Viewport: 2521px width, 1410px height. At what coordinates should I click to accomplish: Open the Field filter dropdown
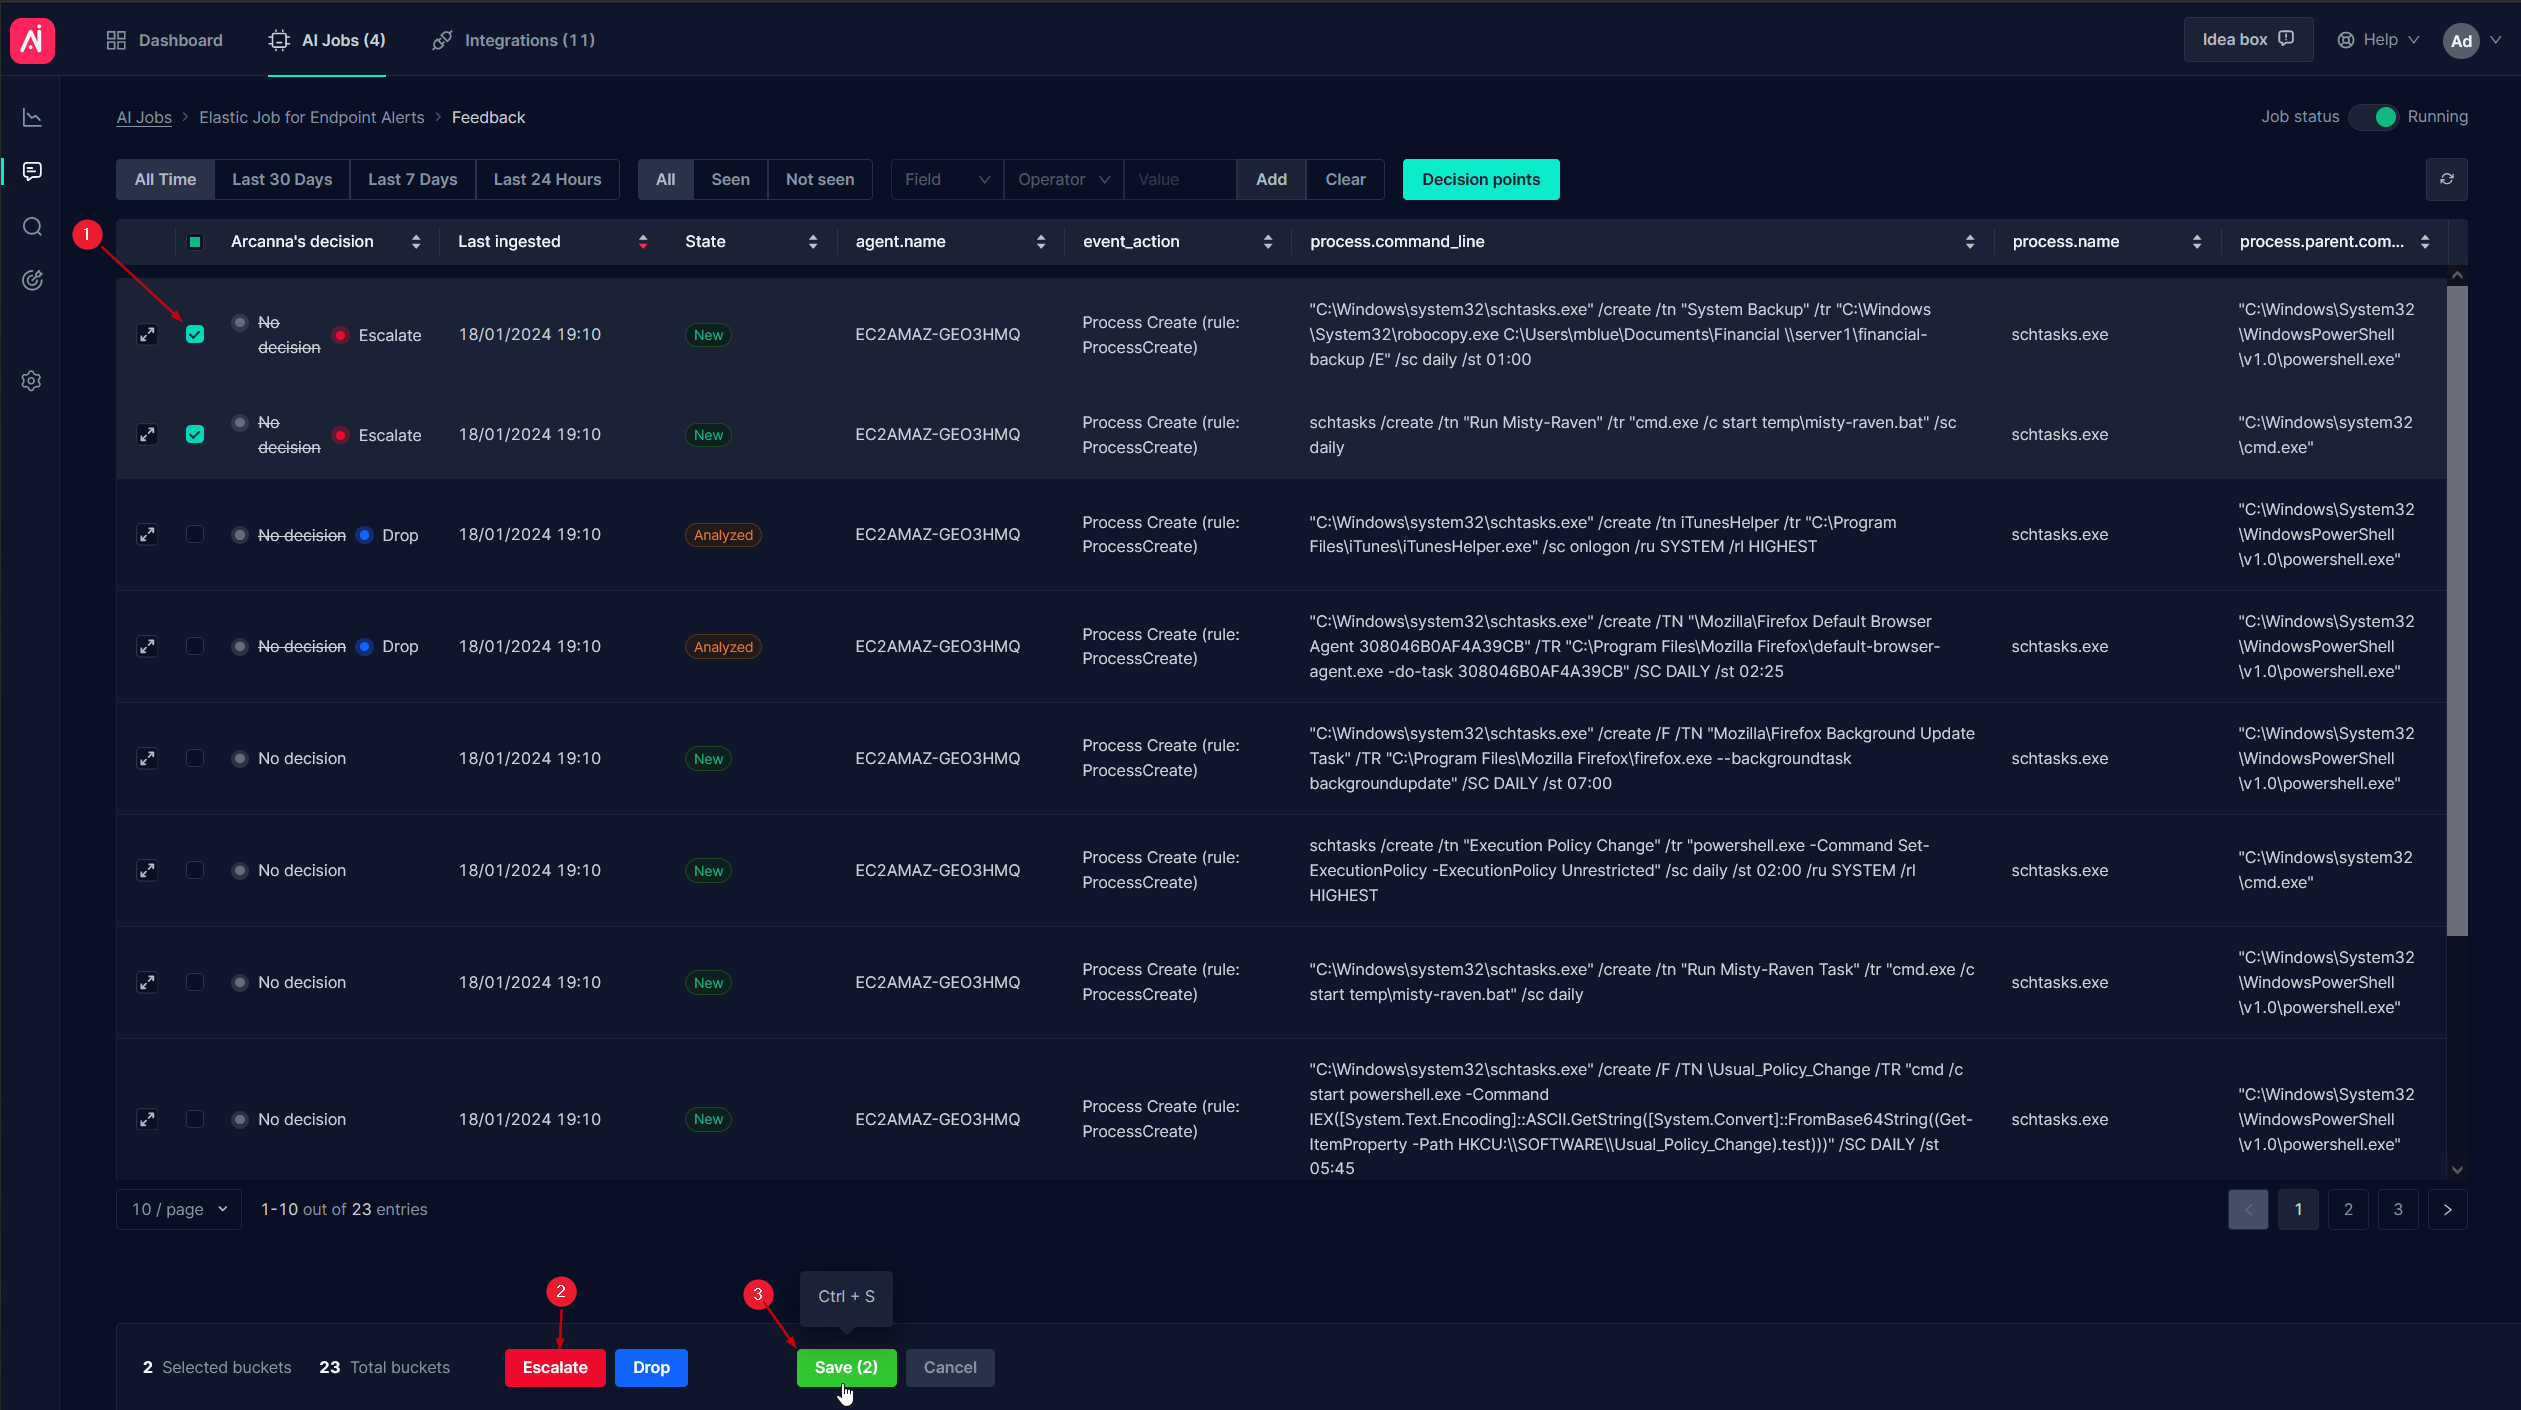(x=946, y=179)
